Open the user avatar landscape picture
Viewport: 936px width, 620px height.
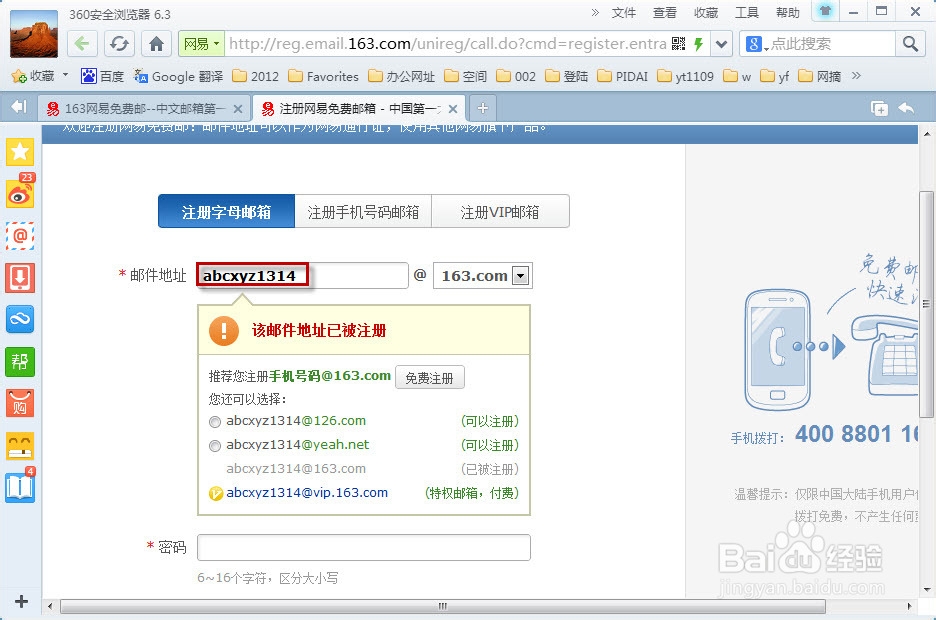34,34
